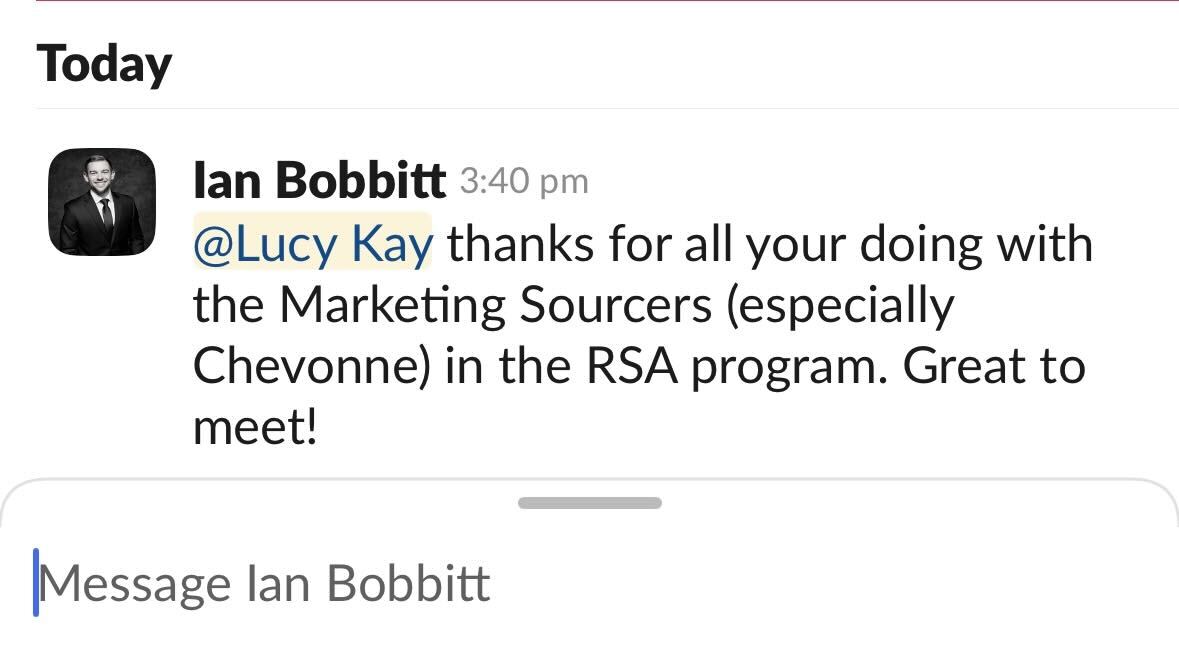Click the word especially in the message
The image size is (1179, 650).
point(840,306)
